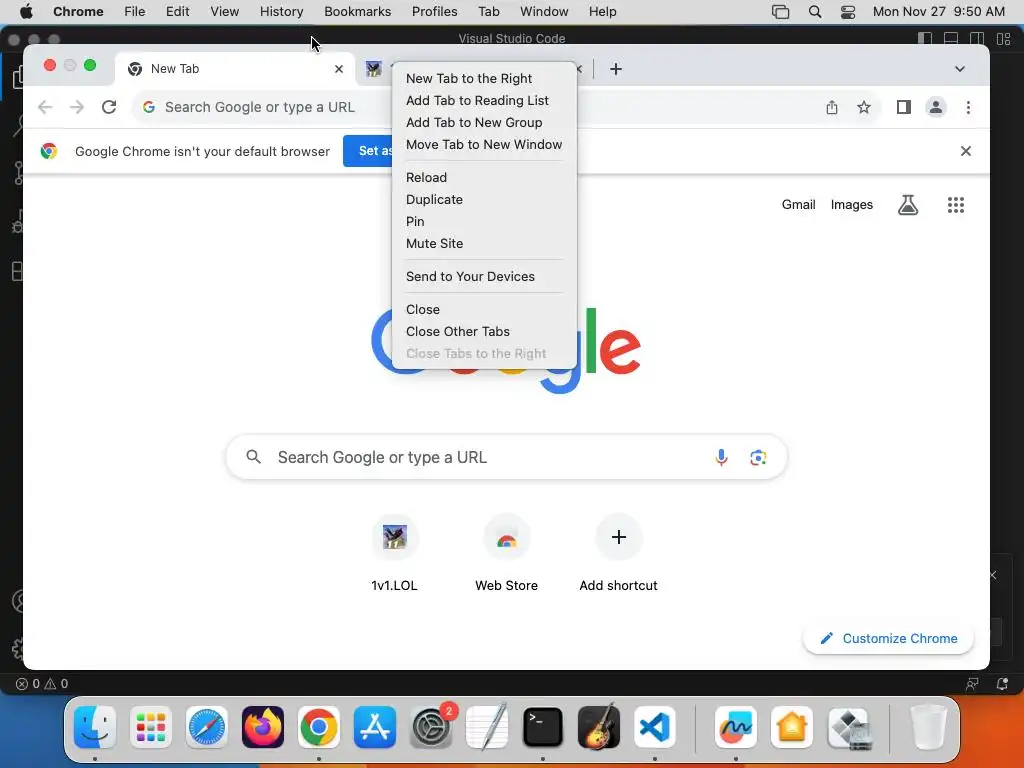Open the Gmail link

click(x=798, y=205)
